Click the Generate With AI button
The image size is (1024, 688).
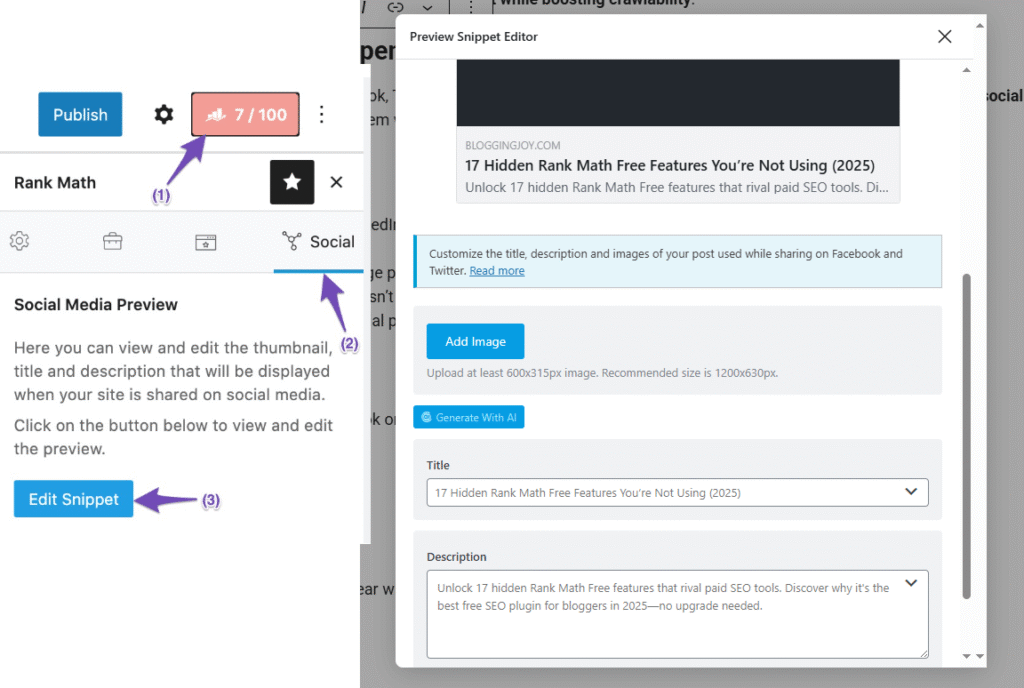469,417
